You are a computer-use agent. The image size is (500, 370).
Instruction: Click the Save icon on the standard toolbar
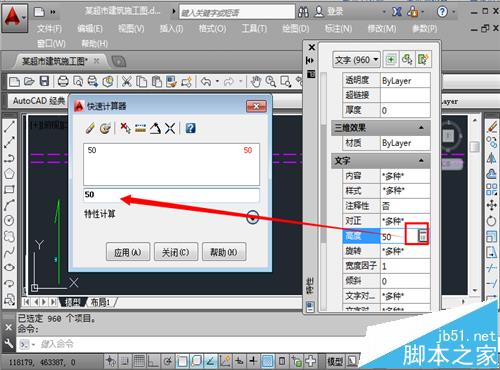[44, 81]
